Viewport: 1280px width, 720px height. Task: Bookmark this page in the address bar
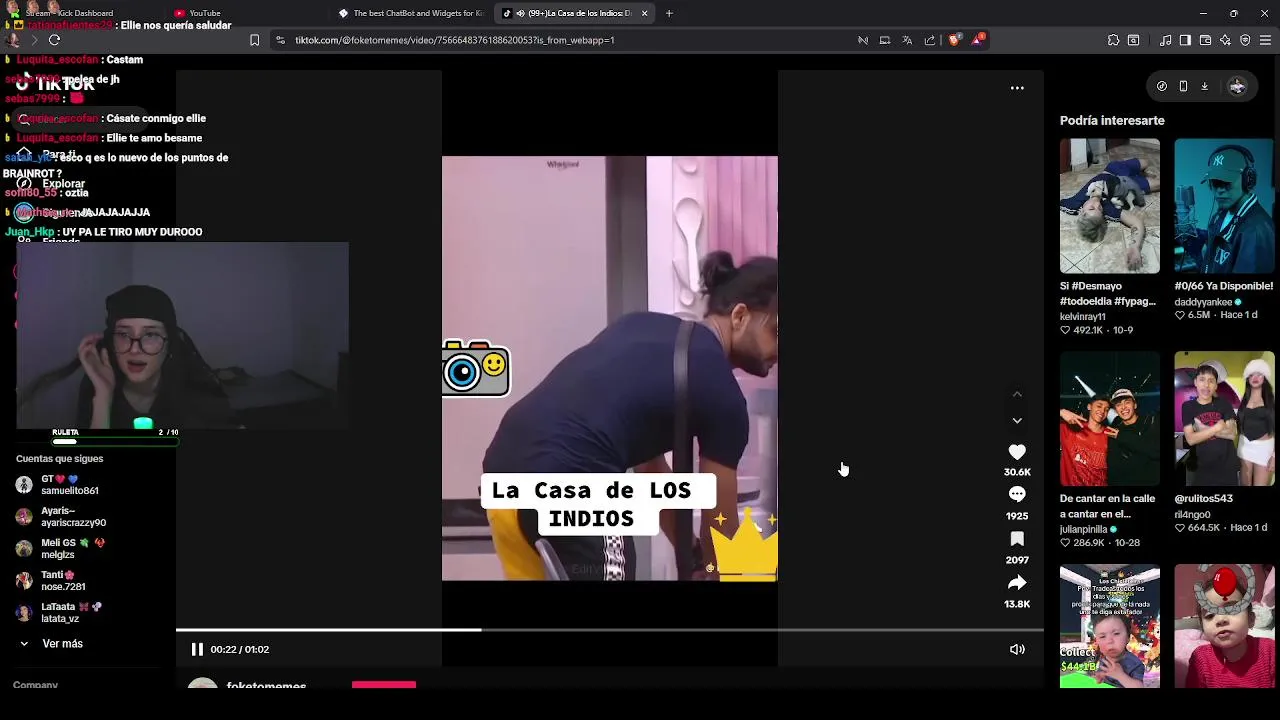pos(254,40)
